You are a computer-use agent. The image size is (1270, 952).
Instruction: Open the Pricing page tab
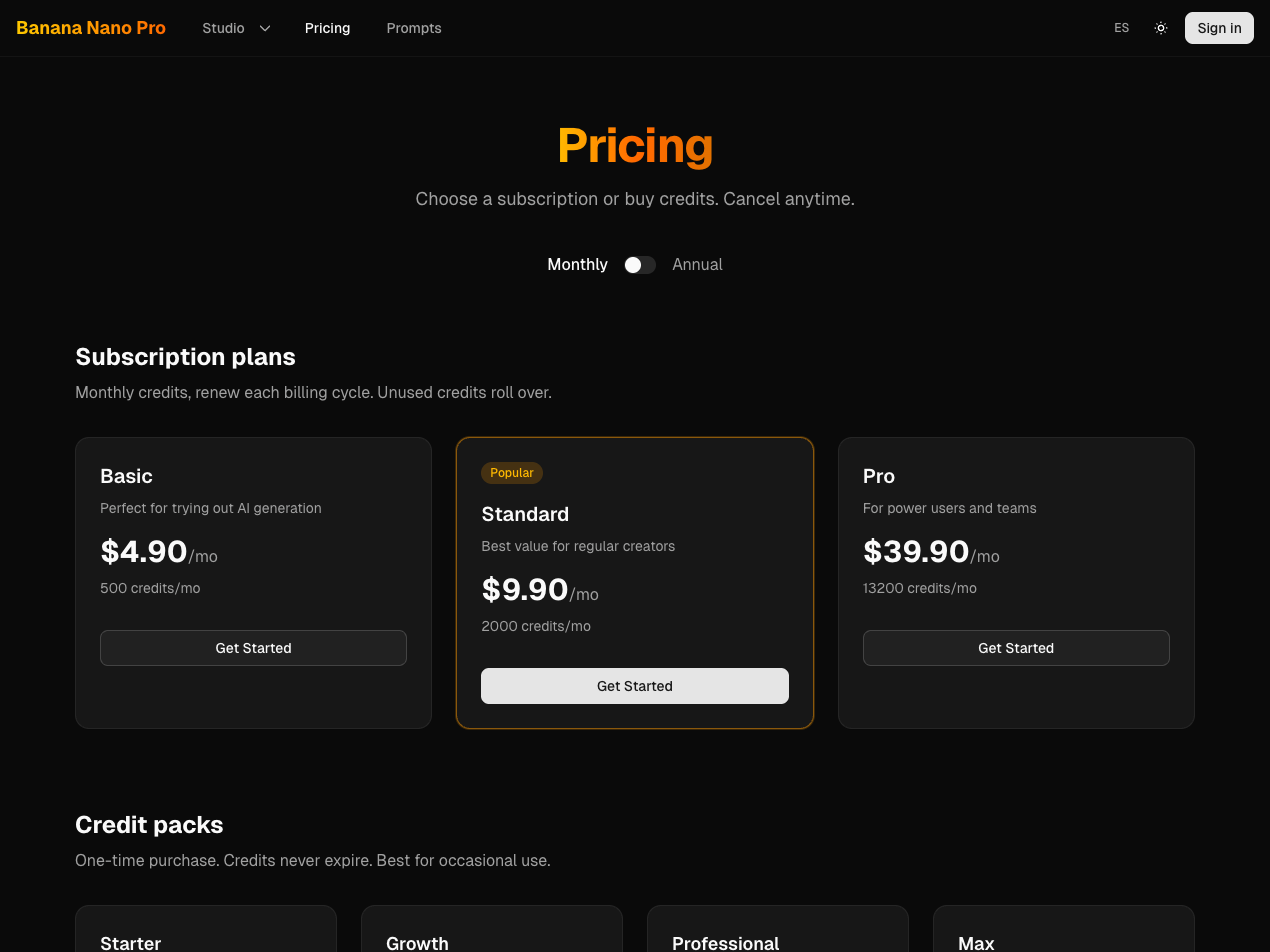pyautogui.click(x=327, y=28)
